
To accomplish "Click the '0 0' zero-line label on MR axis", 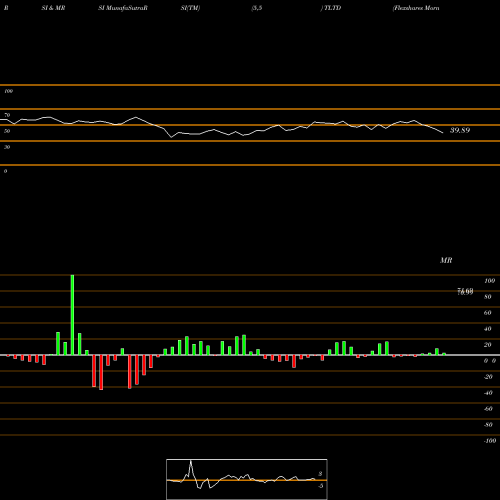I will point(490,361).
